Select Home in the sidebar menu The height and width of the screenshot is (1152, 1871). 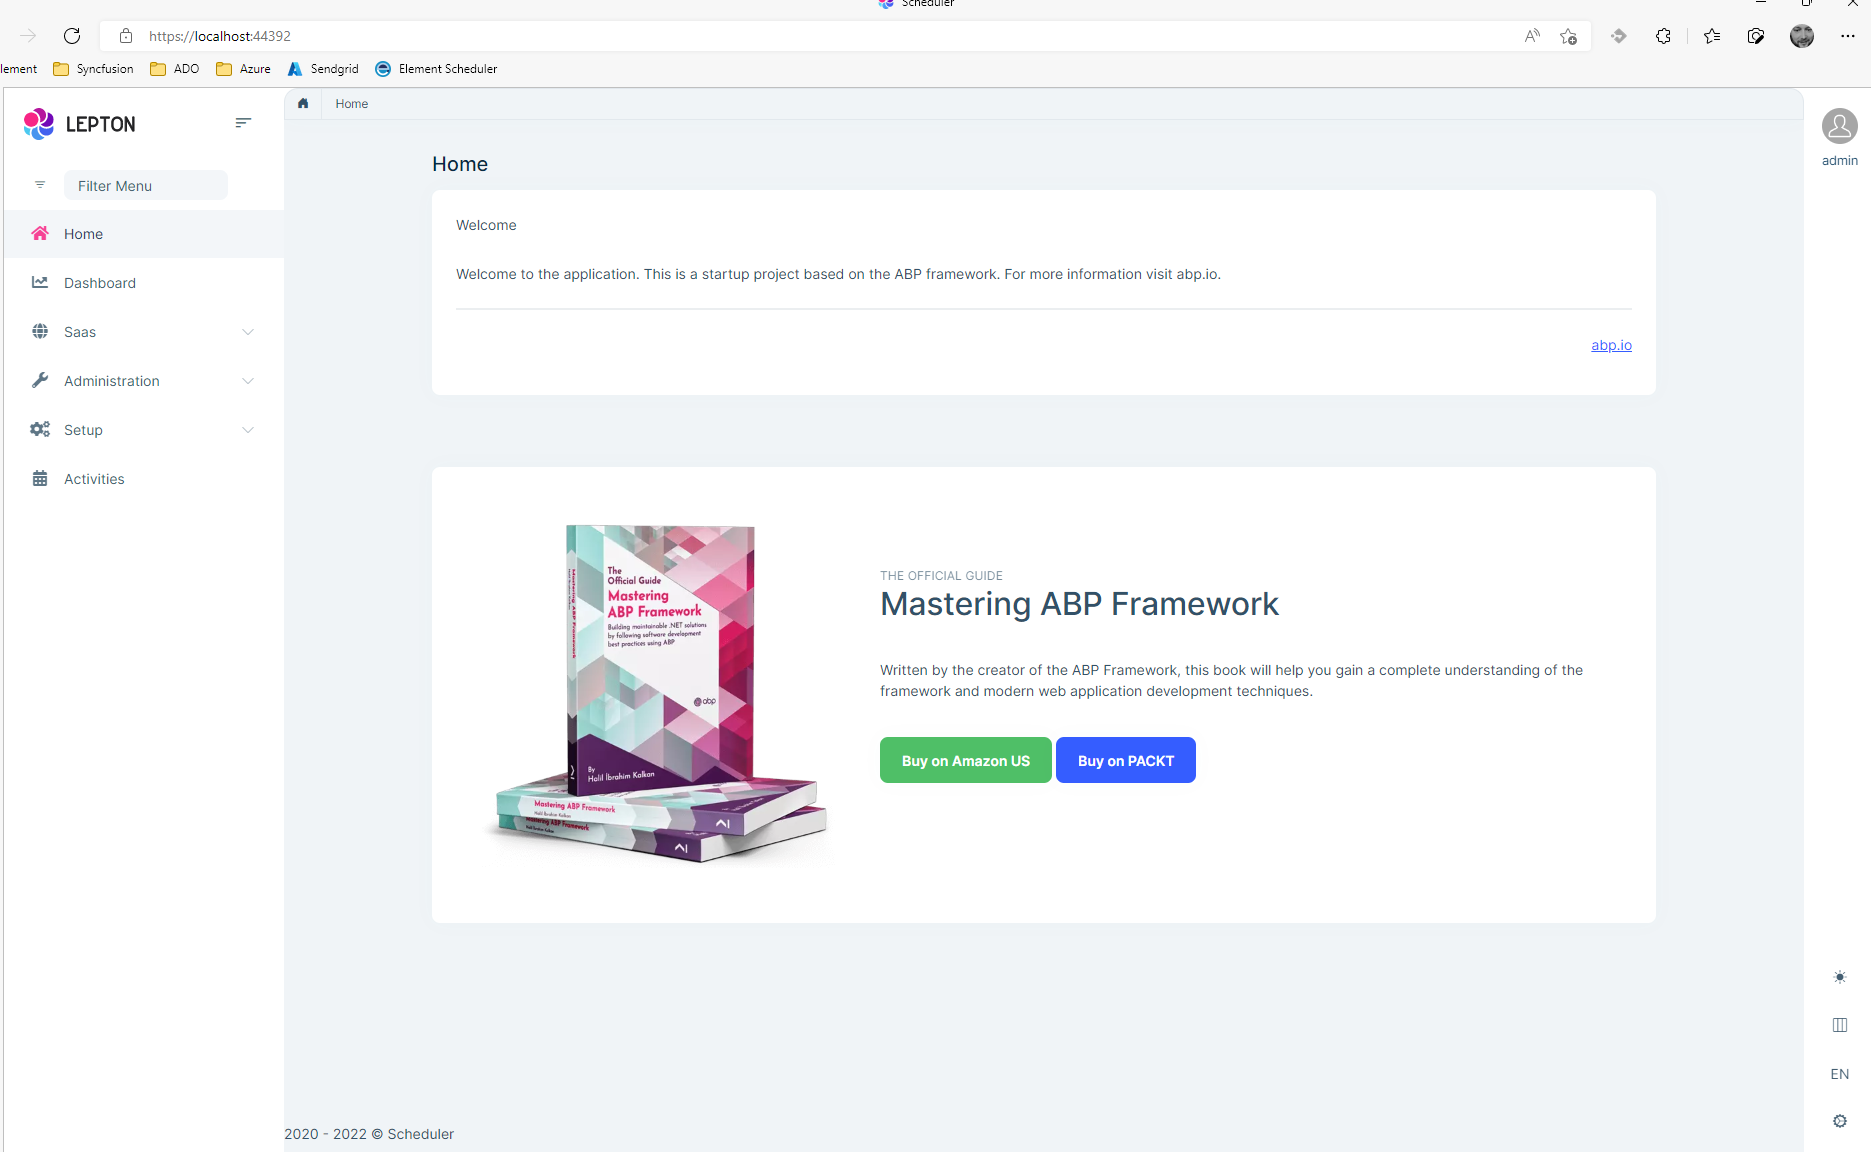(144, 234)
